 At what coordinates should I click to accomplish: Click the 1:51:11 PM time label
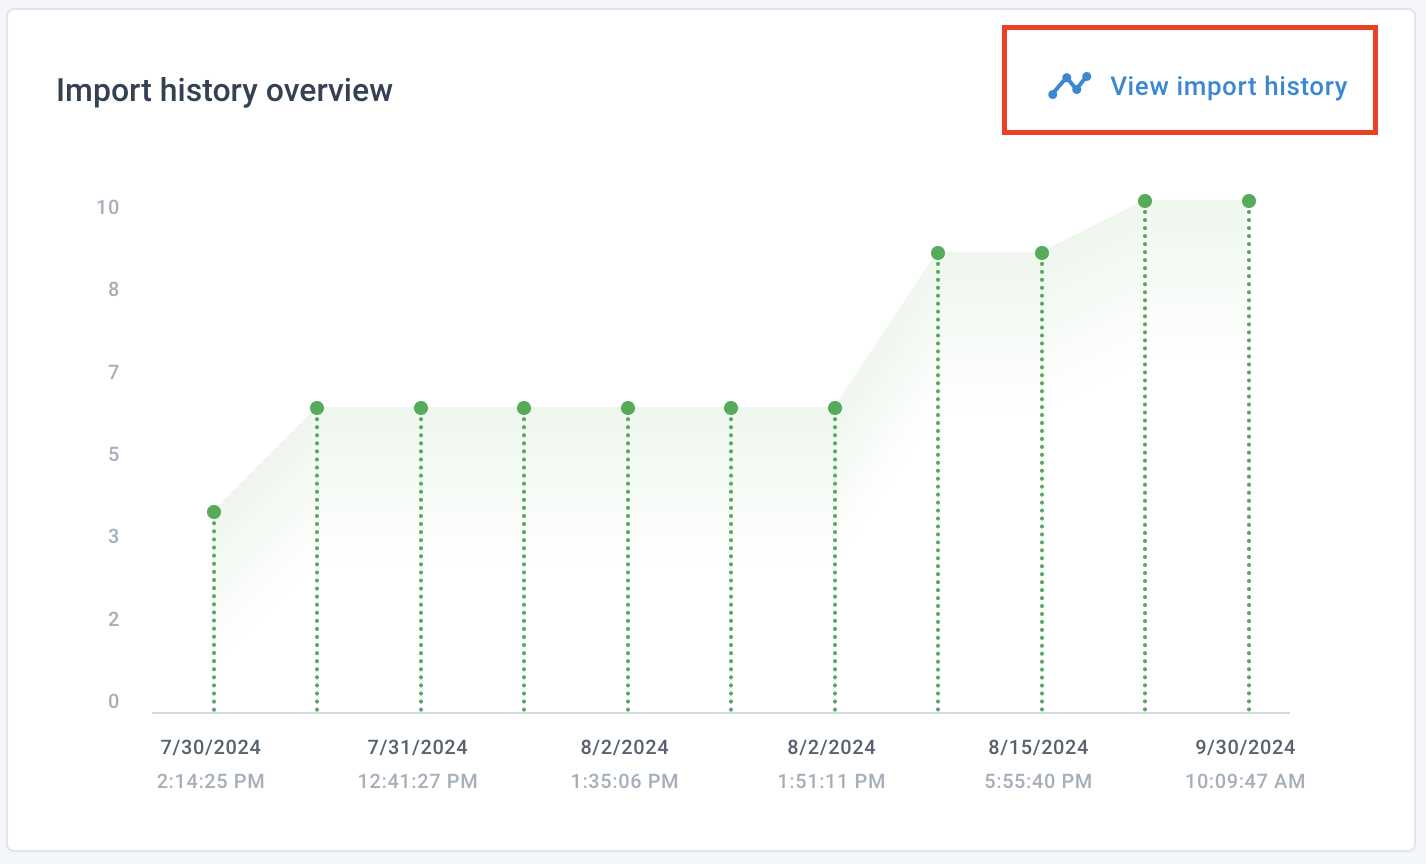pyautogui.click(x=832, y=781)
